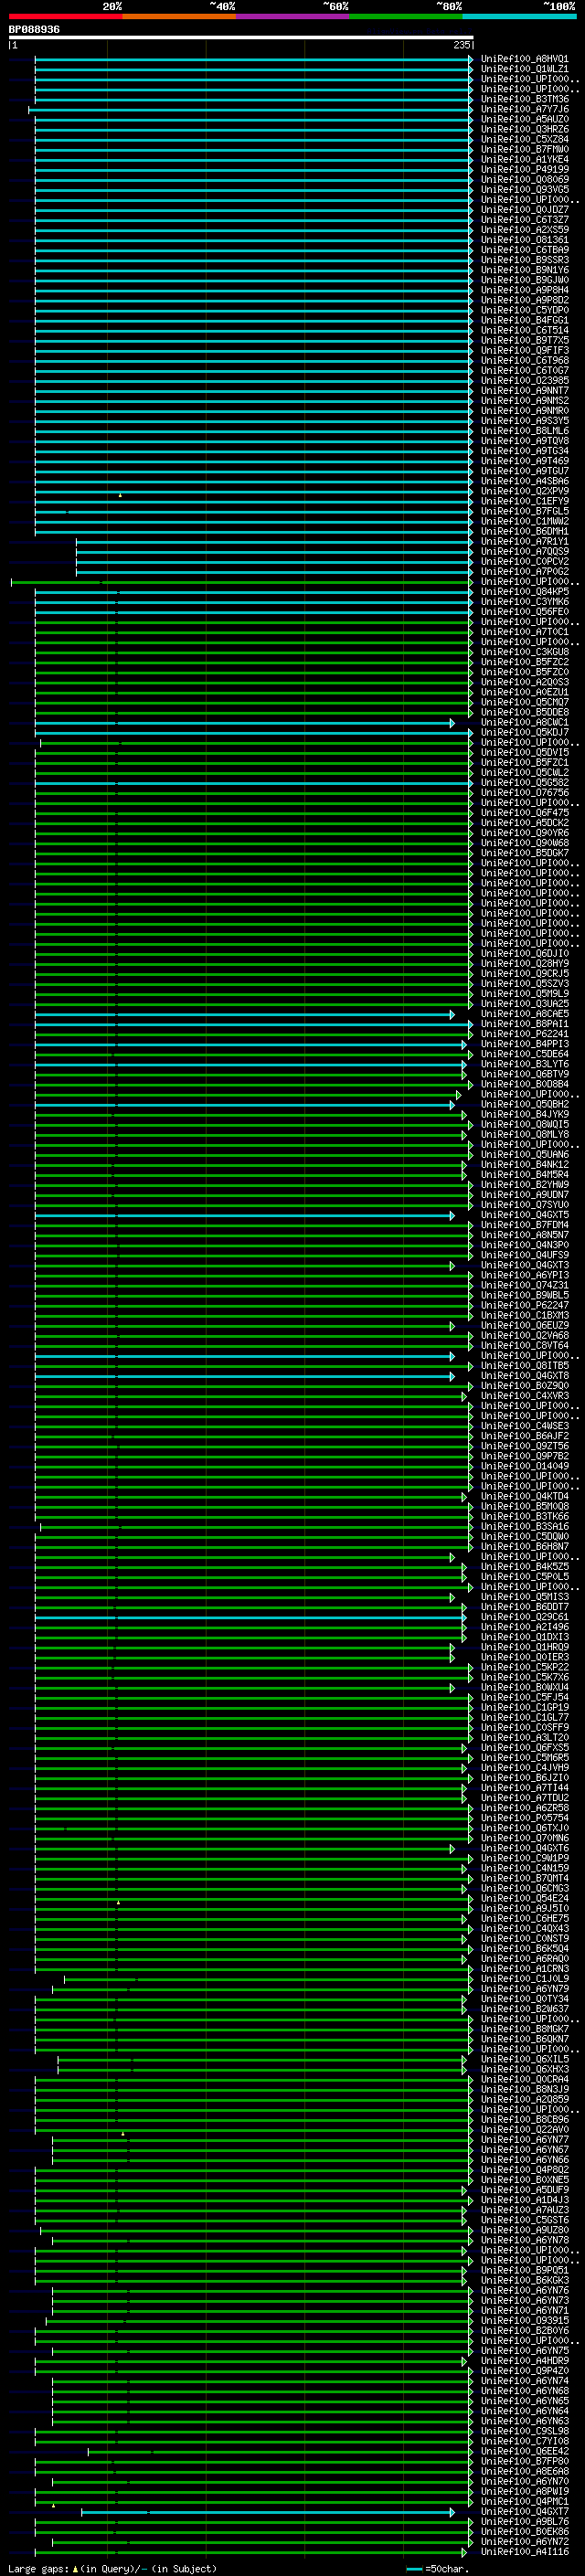Select hit UniRef100_Q74Z31
Screen dimensions: 585x2576
pos(525,1285)
